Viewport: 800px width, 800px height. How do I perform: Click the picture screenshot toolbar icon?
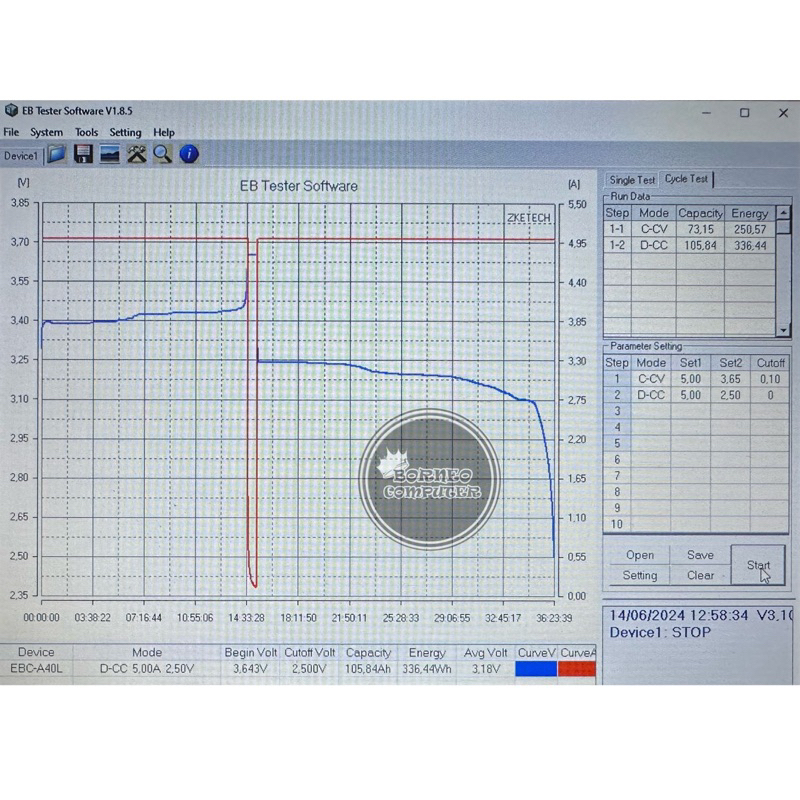[110, 154]
